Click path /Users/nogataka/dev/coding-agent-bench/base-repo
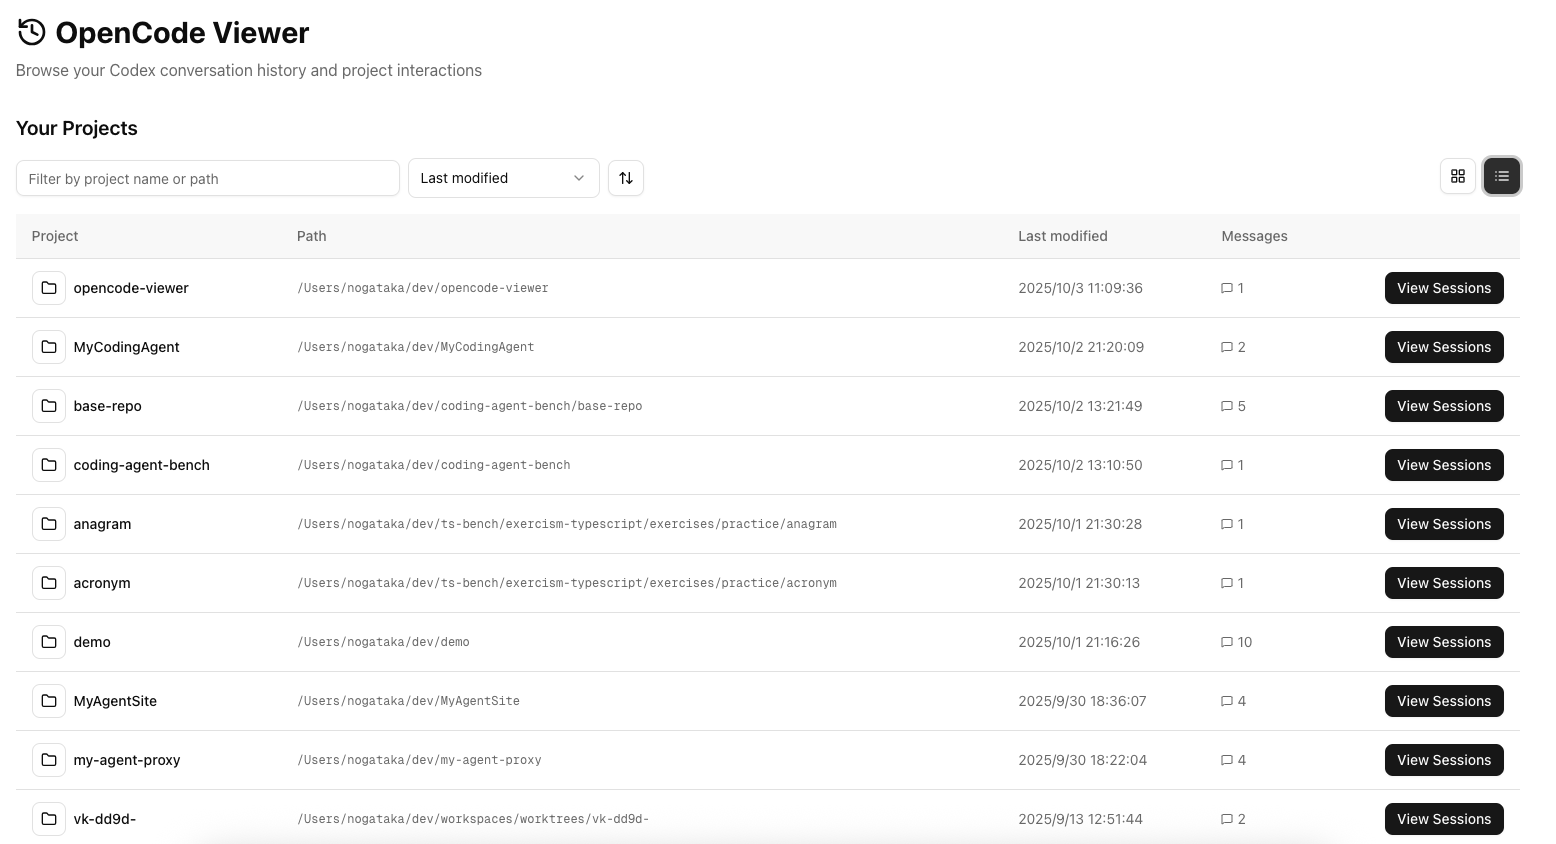1556x844 pixels. (470, 406)
